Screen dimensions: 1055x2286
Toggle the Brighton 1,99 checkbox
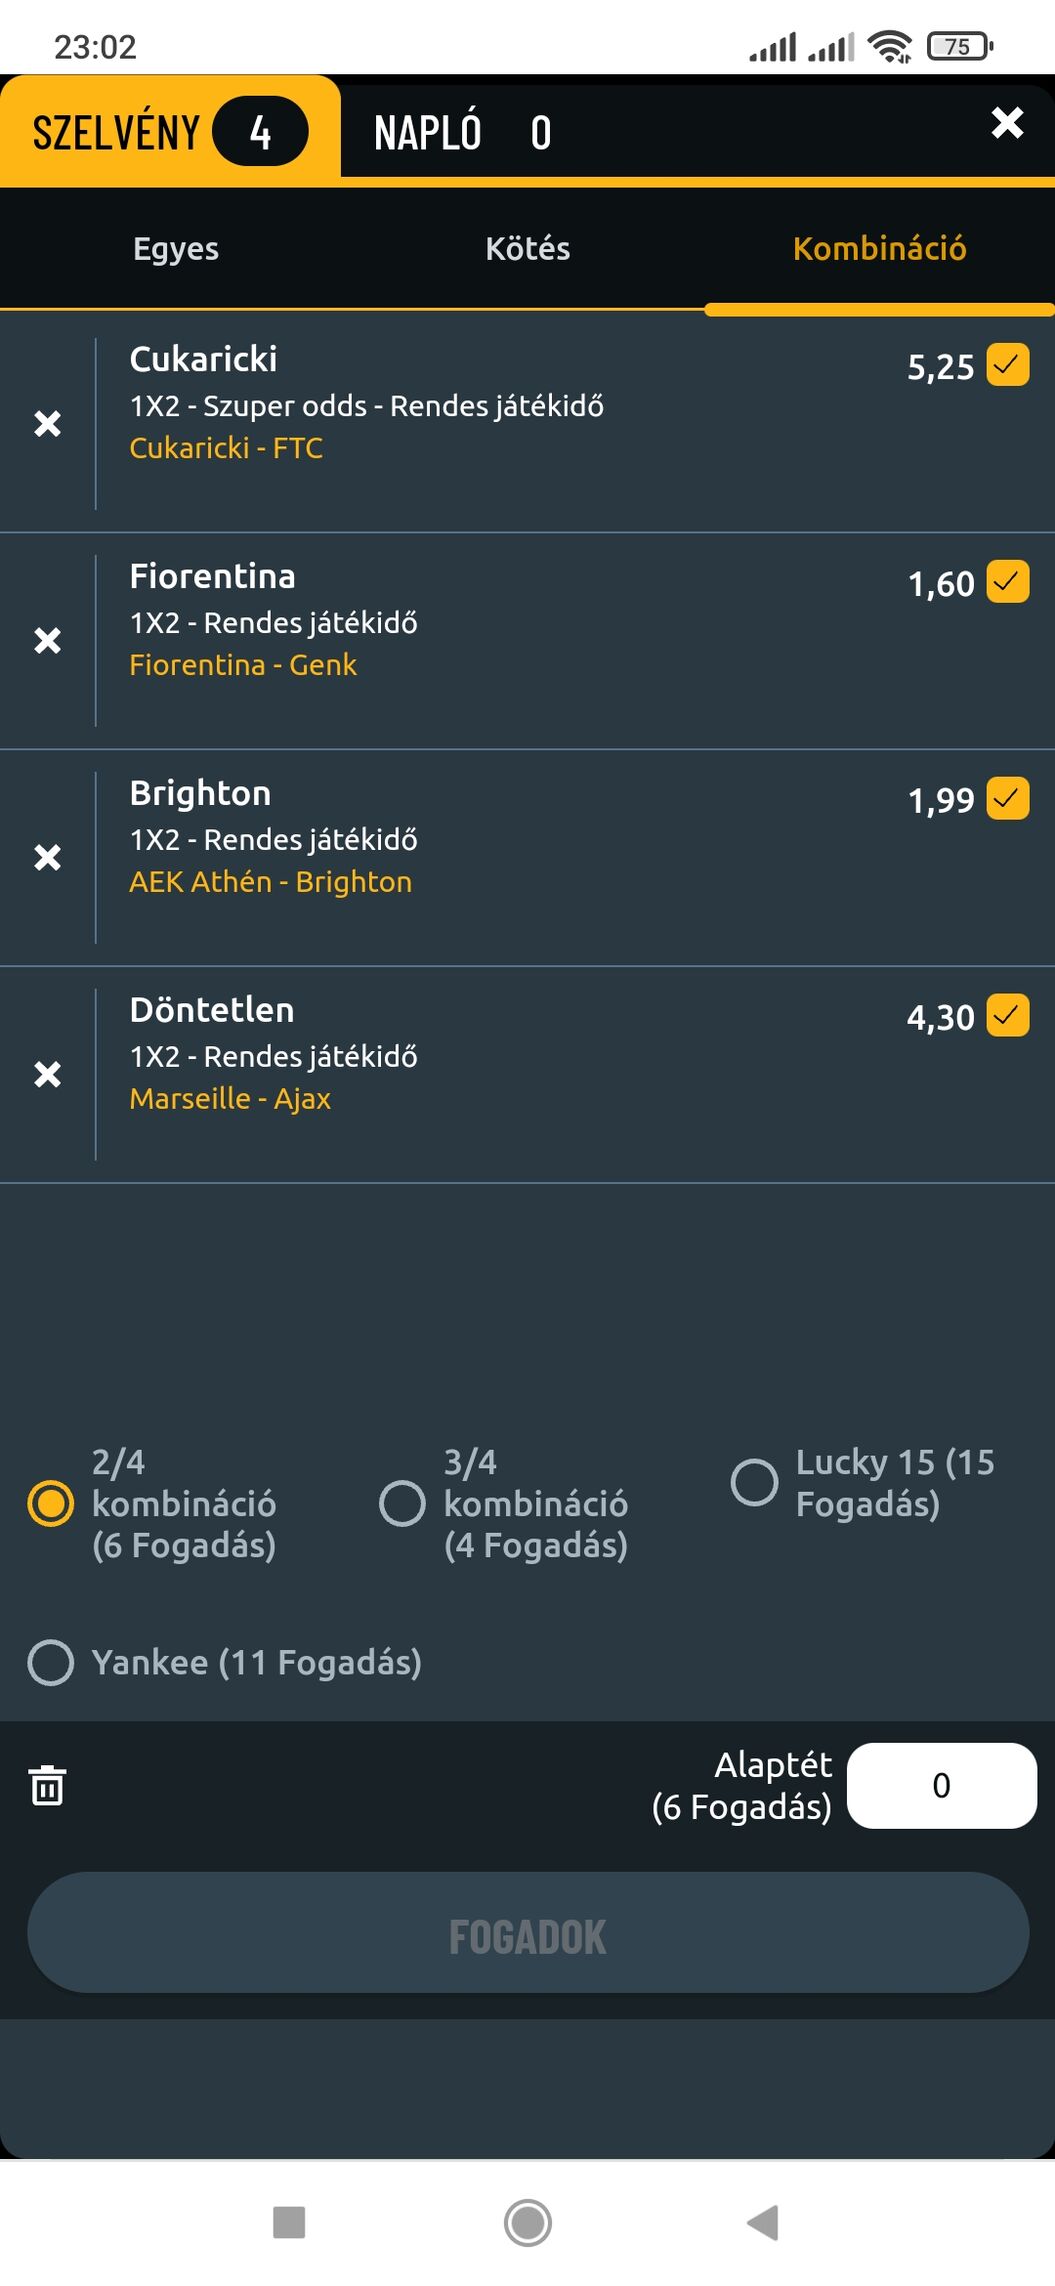pyautogui.click(x=1007, y=799)
